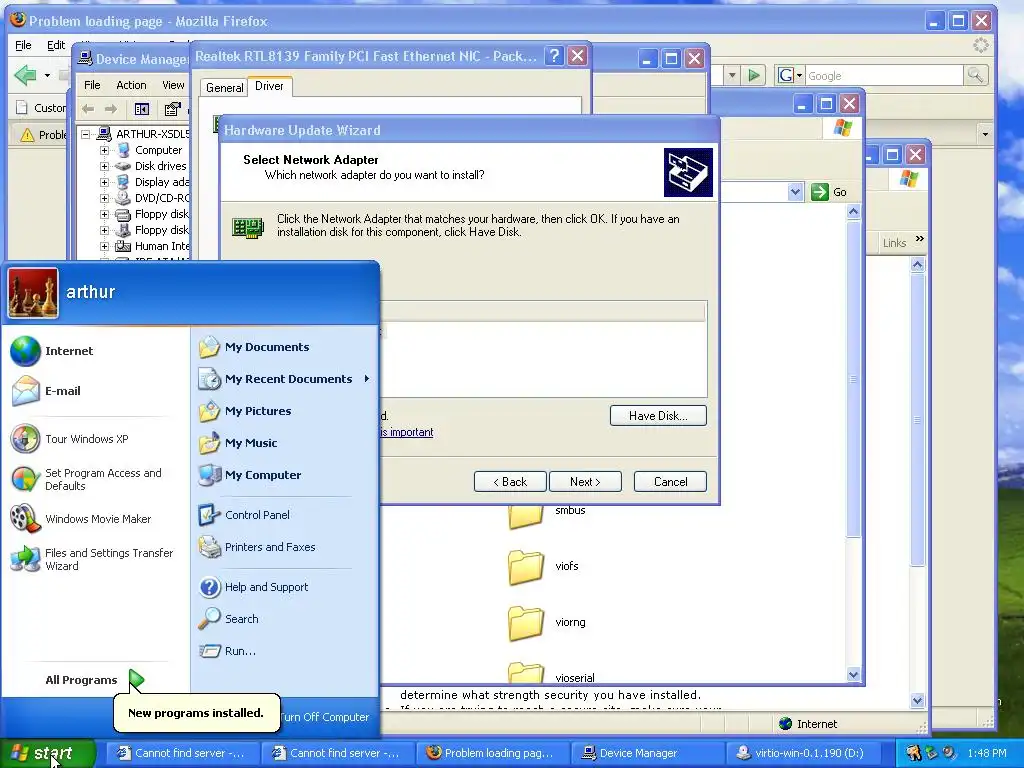The width and height of the screenshot is (1024, 768).
Task: Cancel the Hardware Update Wizard
Action: pos(670,482)
